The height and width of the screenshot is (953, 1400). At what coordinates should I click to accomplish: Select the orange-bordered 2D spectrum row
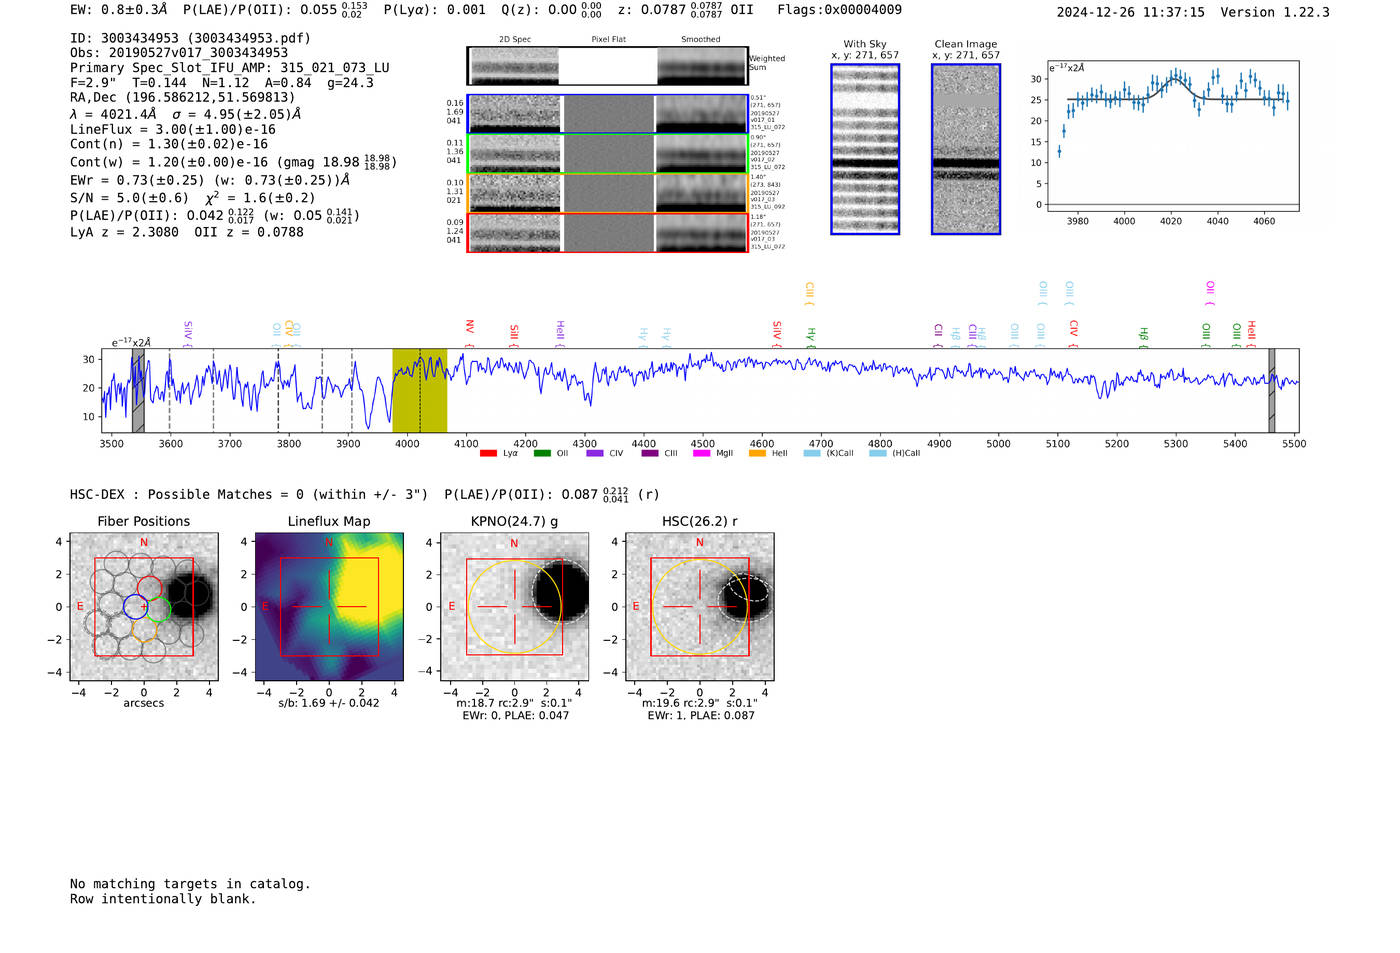pyautogui.click(x=608, y=193)
